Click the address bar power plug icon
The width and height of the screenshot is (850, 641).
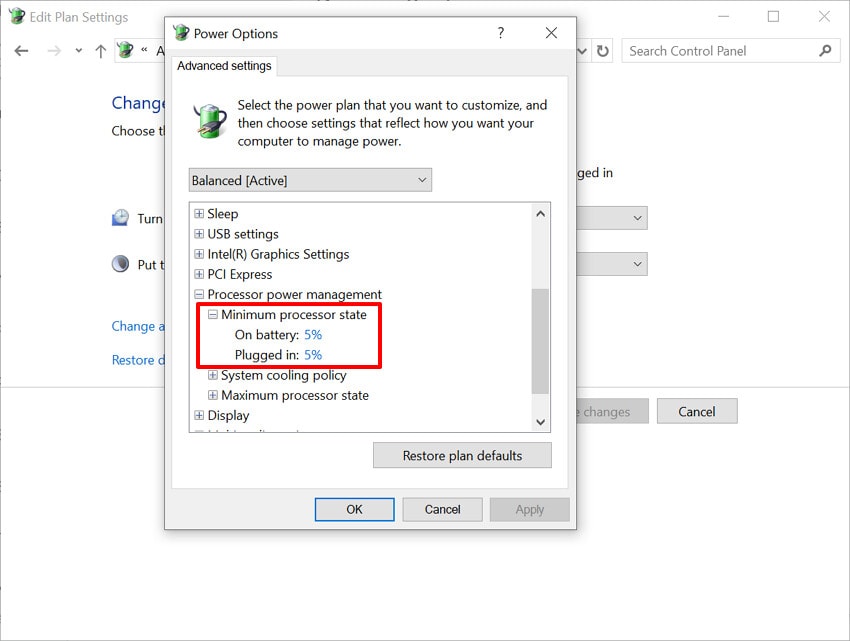[126, 50]
